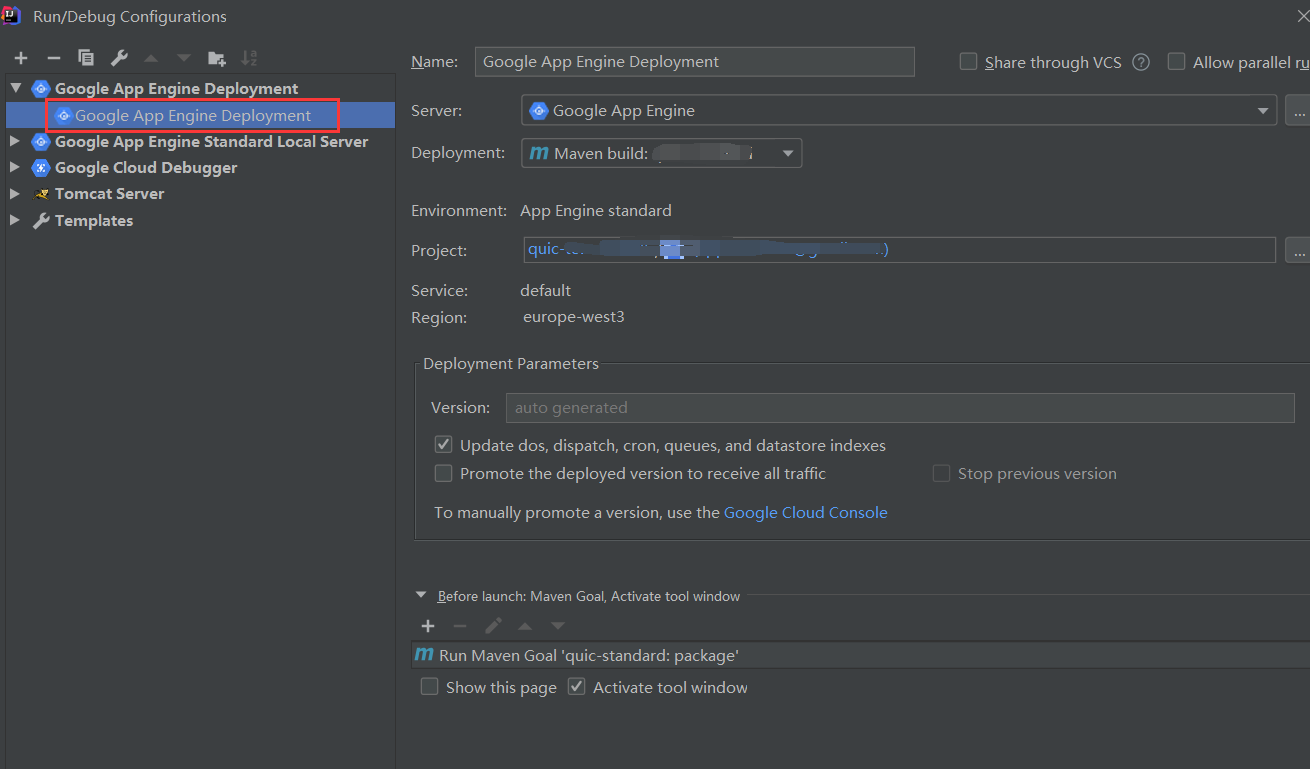Screen dimensions: 1310x769
Task: Enable Promote the deployed version checkbox
Action: pyautogui.click(x=443, y=473)
